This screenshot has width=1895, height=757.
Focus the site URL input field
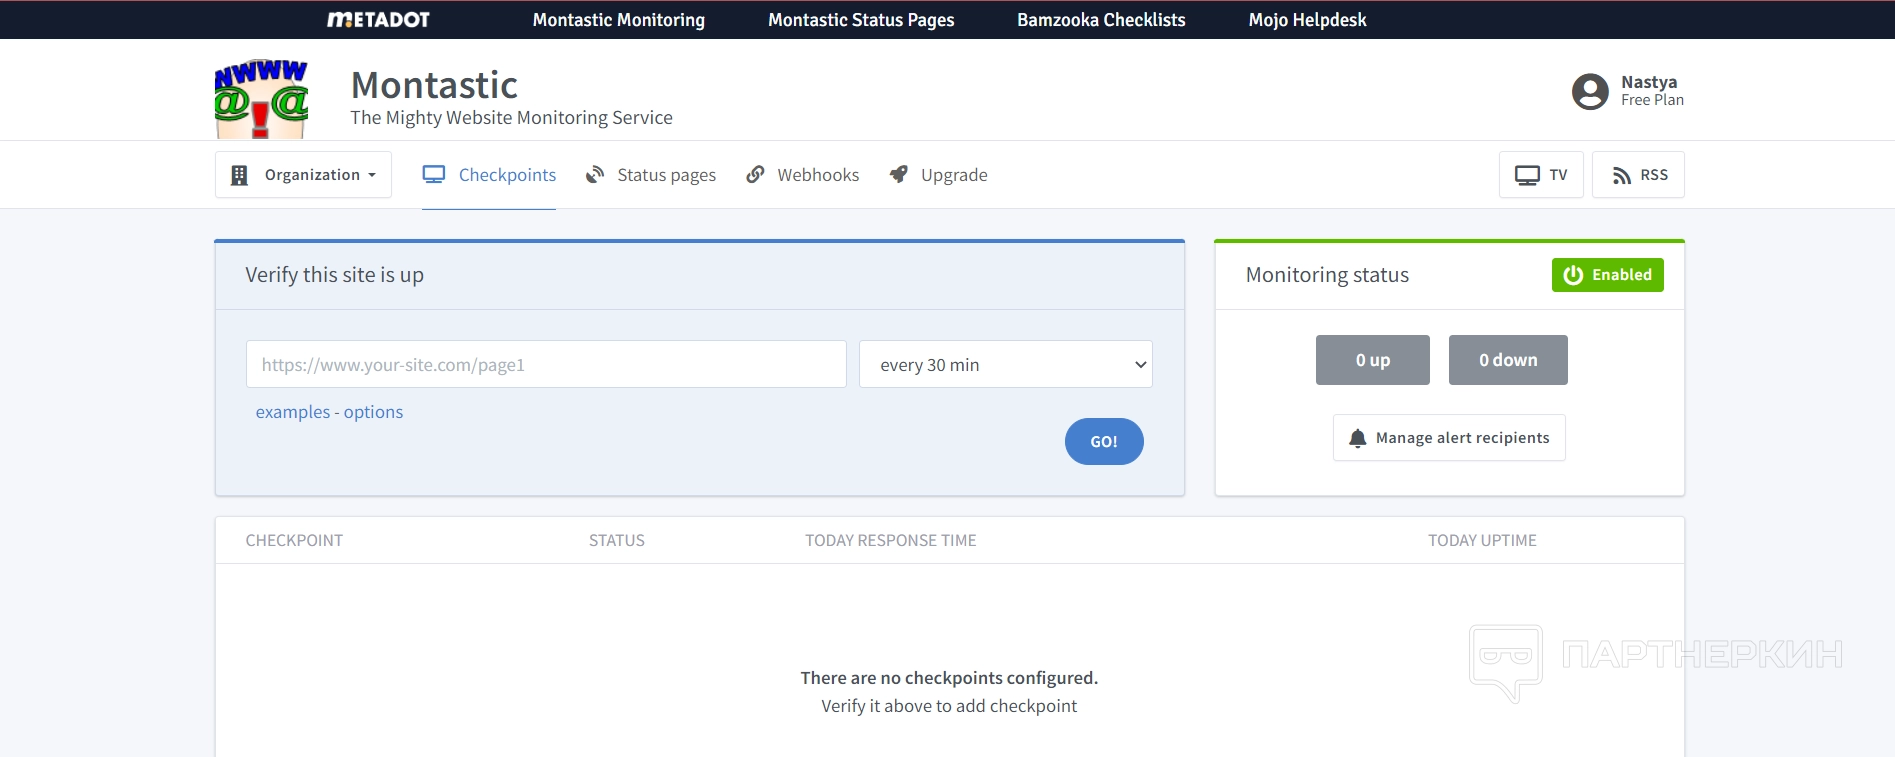[546, 364]
